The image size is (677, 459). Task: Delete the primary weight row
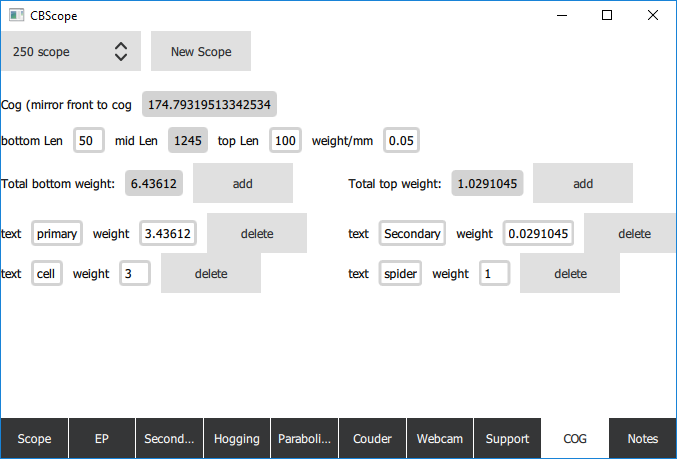tap(257, 233)
